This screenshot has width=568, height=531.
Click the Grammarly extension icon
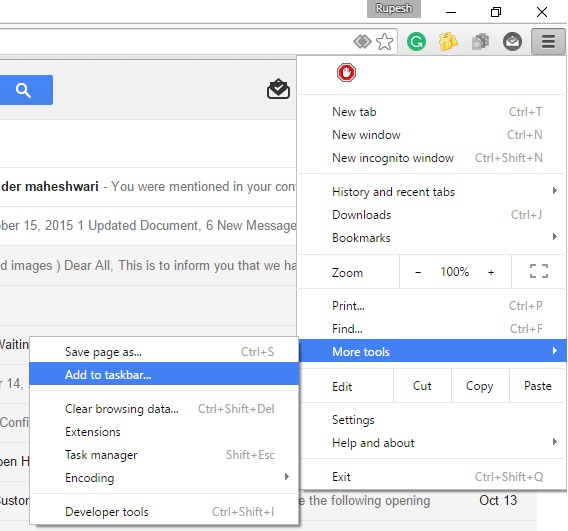(416, 41)
